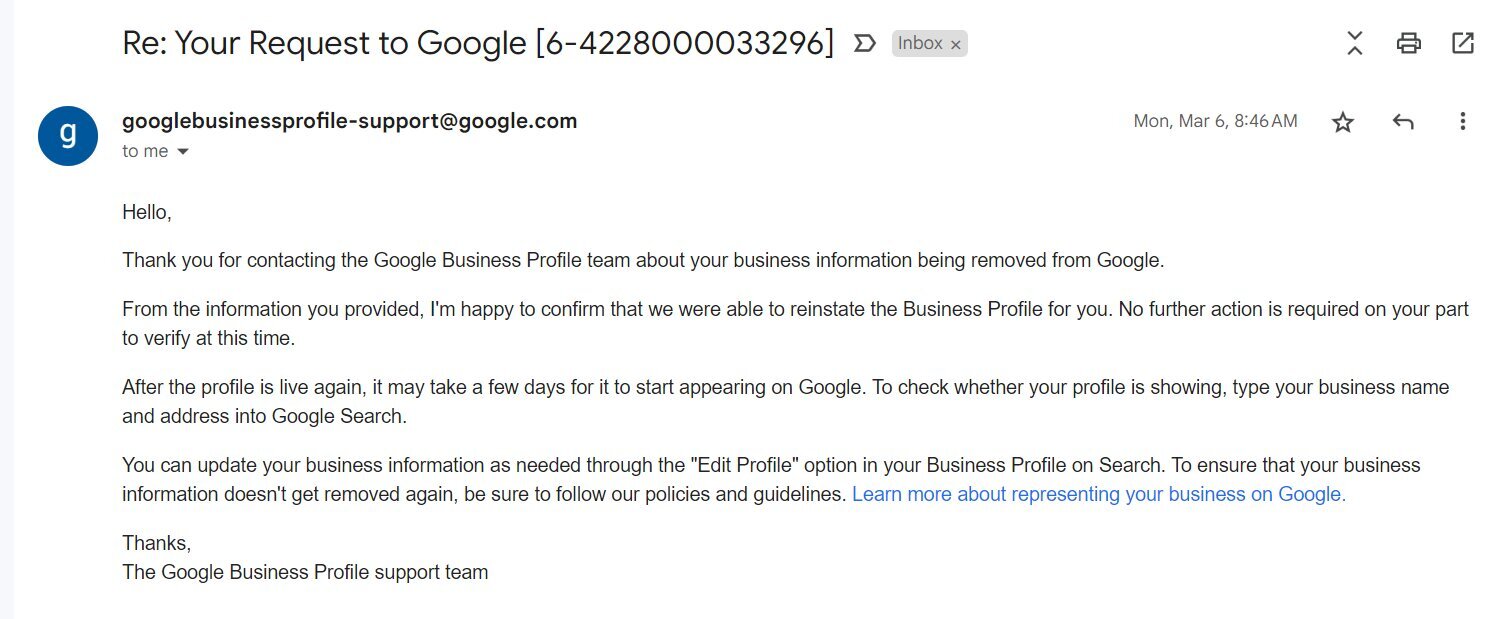The image size is (1507, 619).
Task: Click the 'Mon, Mar 6, 8:46 AM' timestamp
Action: tap(1215, 121)
